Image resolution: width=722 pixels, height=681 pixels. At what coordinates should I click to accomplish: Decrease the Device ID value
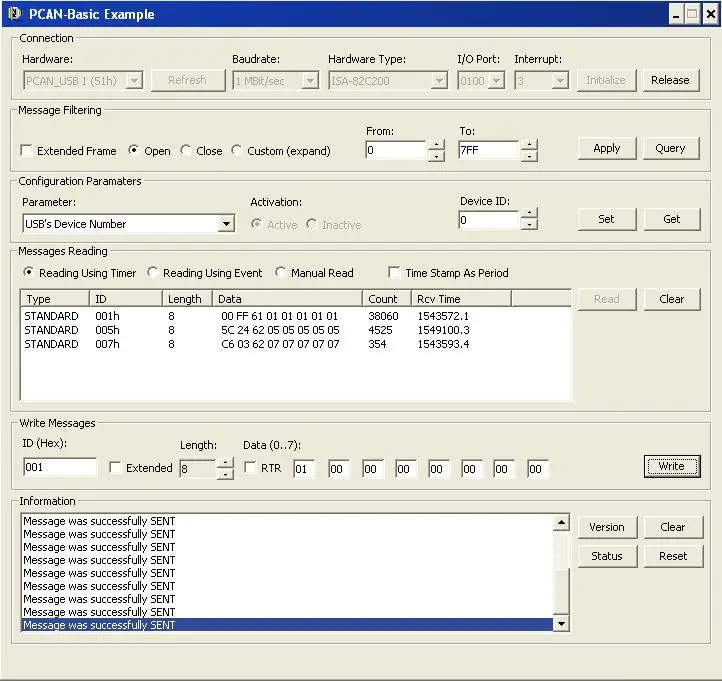pyautogui.click(x=530, y=225)
